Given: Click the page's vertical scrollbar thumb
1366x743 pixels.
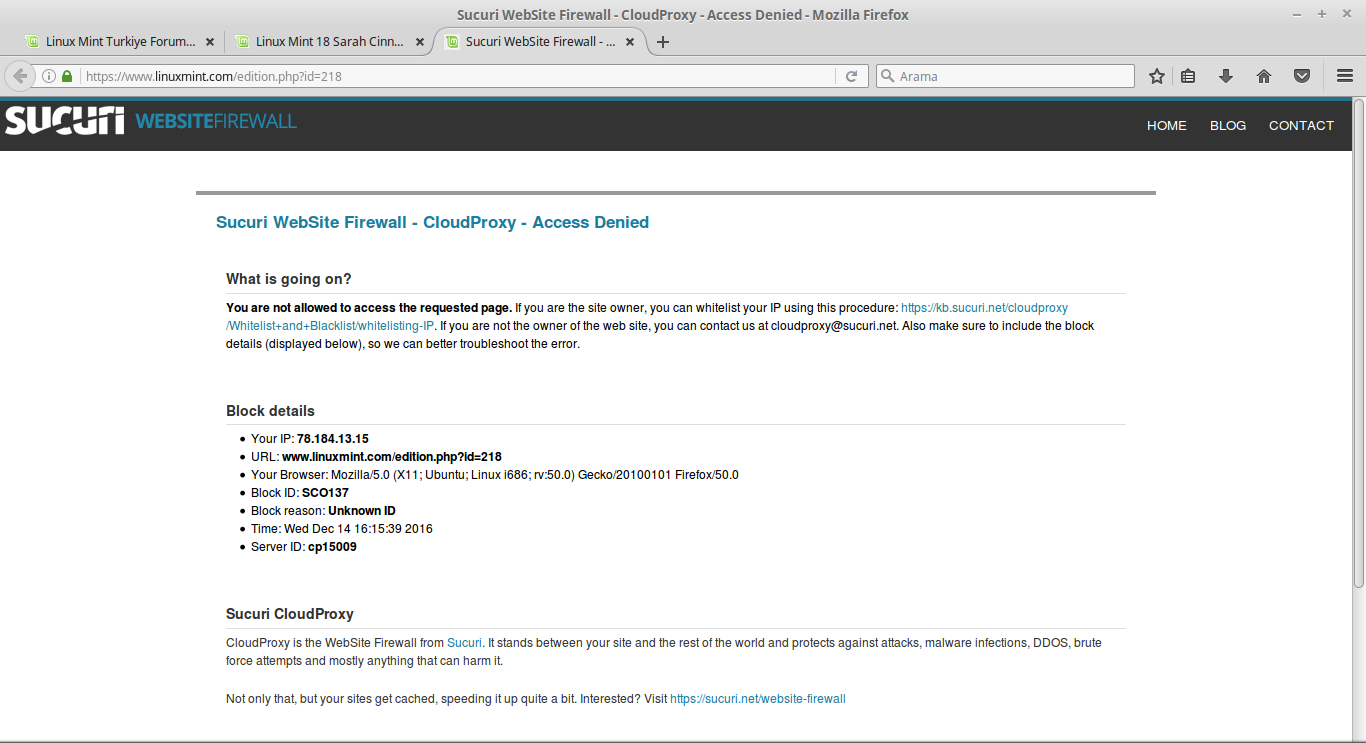Looking at the screenshot, I should coord(1359,343).
